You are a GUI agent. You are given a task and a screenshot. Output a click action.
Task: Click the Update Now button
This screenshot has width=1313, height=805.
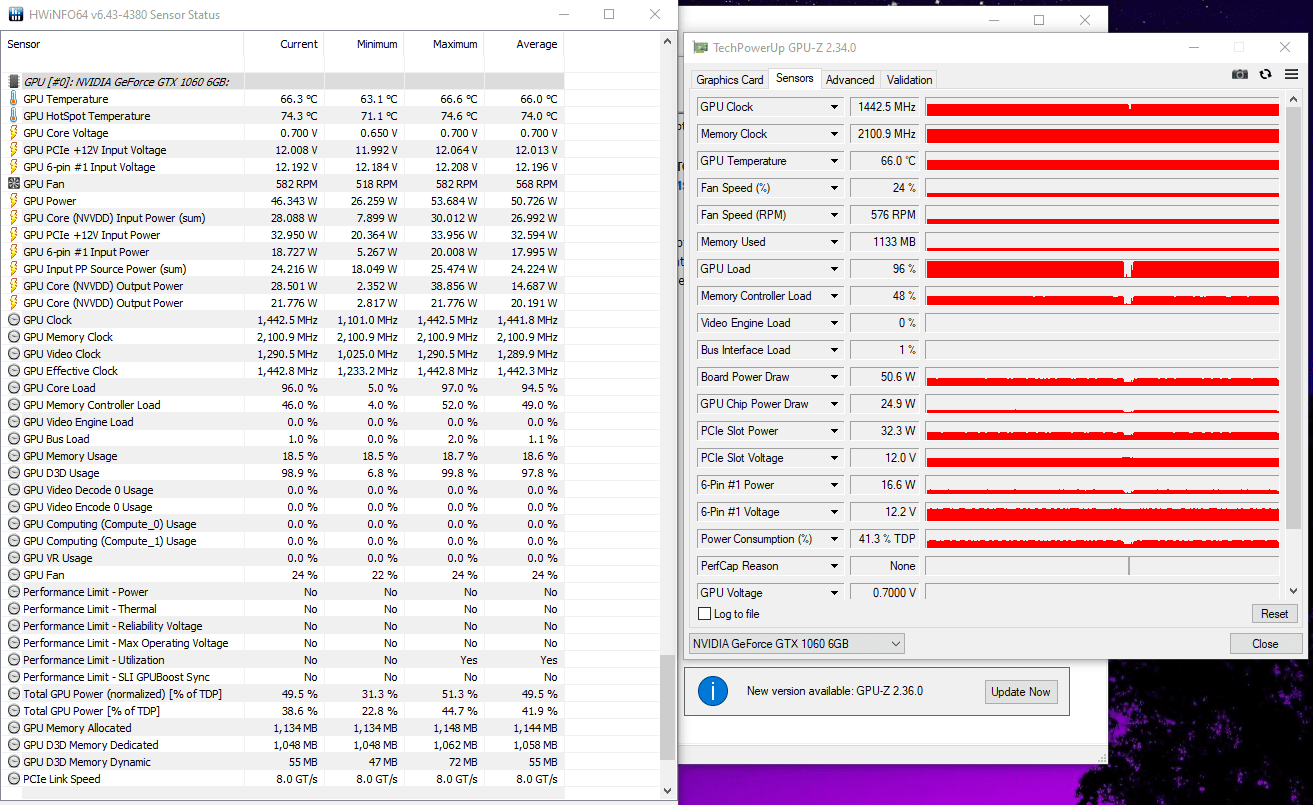pos(1021,692)
